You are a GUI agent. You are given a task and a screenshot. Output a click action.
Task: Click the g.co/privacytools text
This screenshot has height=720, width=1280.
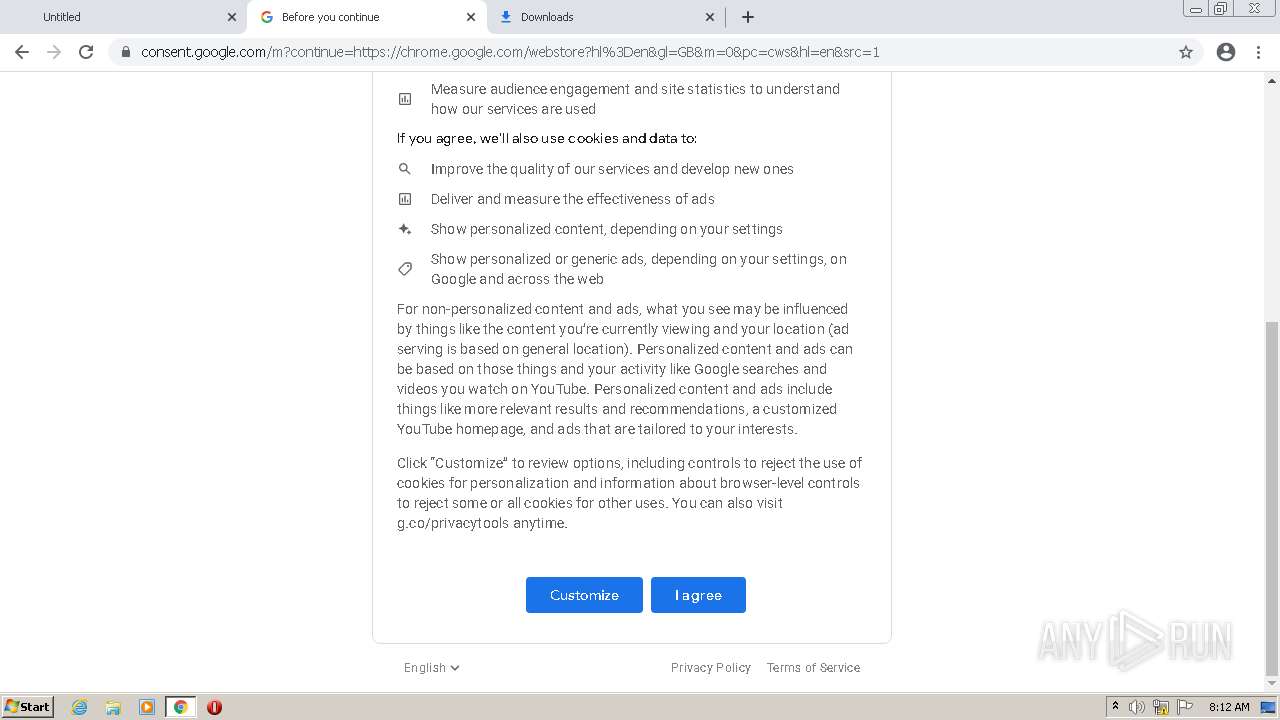click(x=453, y=523)
